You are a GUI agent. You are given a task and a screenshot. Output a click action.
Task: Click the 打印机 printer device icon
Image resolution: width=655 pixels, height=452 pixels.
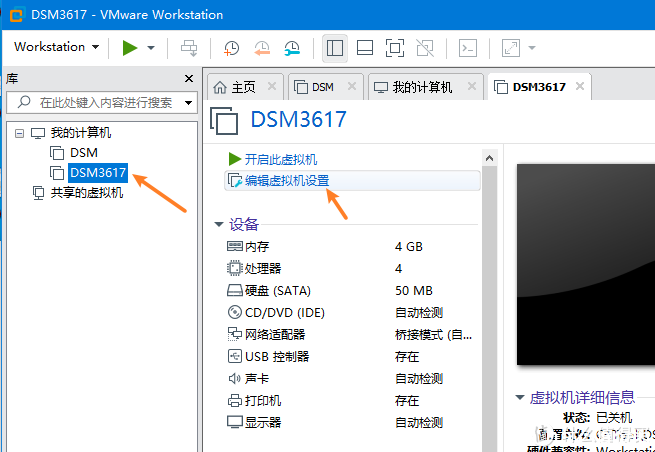pos(234,401)
